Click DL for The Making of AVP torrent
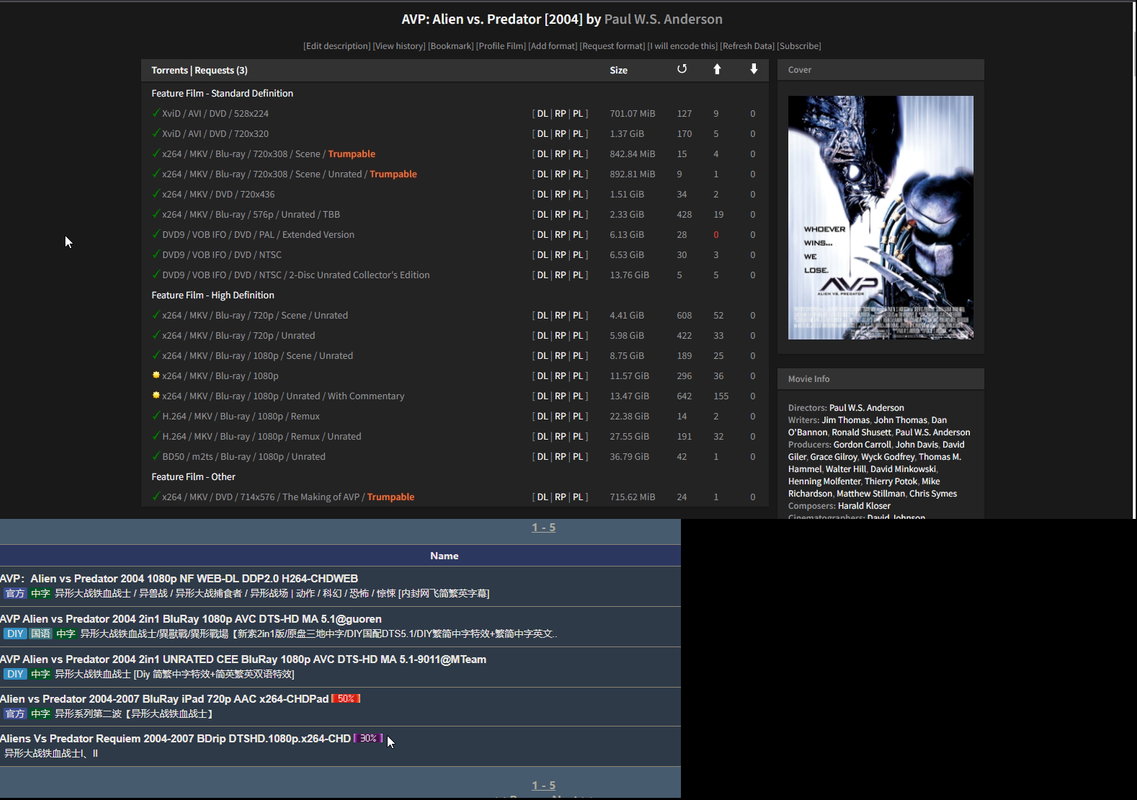This screenshot has width=1137, height=800. [542, 497]
